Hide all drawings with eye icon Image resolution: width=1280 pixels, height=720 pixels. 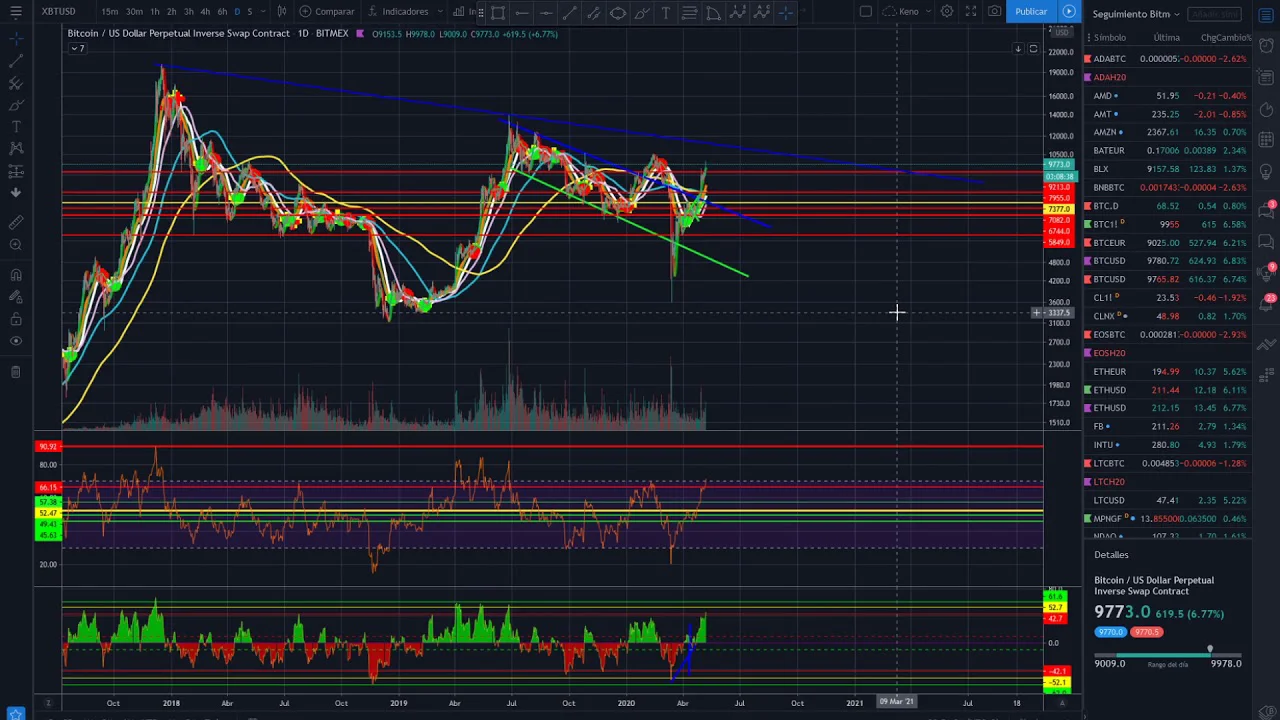[16, 342]
